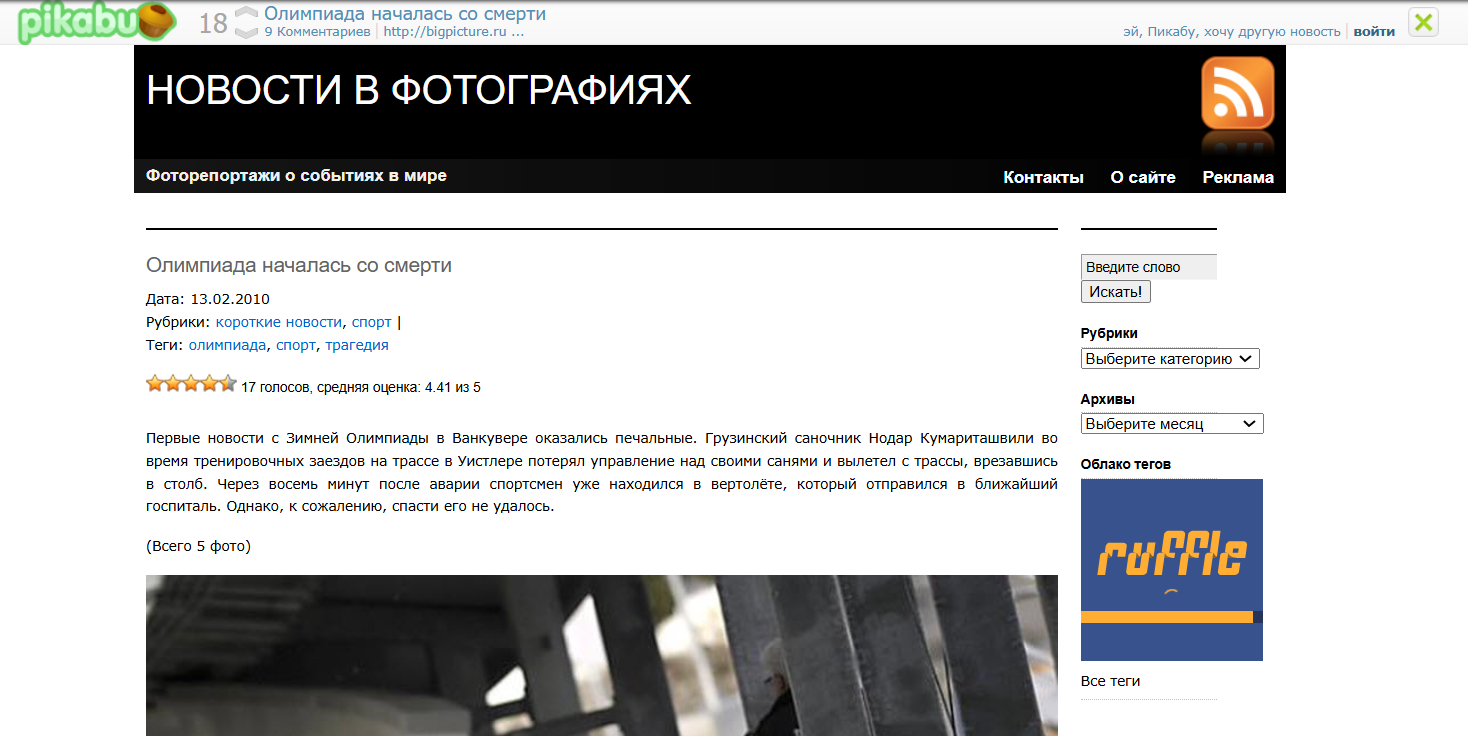This screenshot has width=1468, height=736.
Task: Open the 'О сайте' menu item
Action: point(1142,178)
